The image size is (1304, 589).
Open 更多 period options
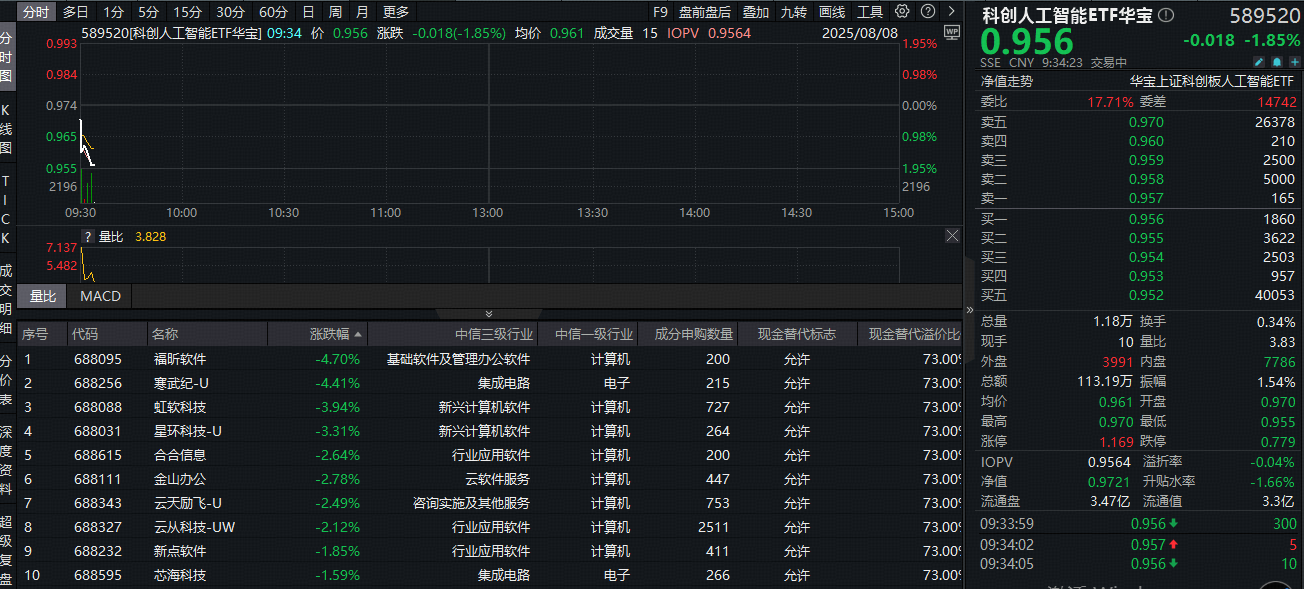[x=396, y=12]
